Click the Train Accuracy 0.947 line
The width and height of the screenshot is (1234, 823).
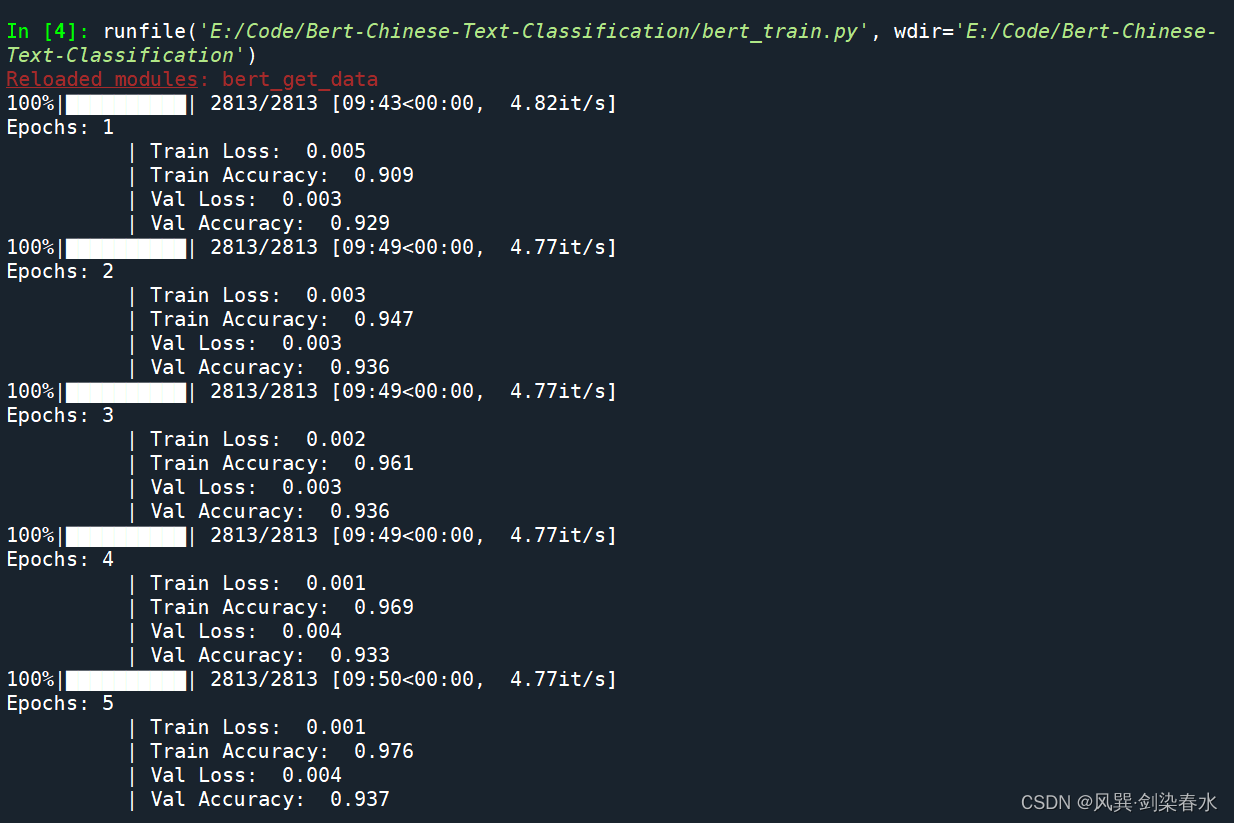pyautogui.click(x=280, y=319)
